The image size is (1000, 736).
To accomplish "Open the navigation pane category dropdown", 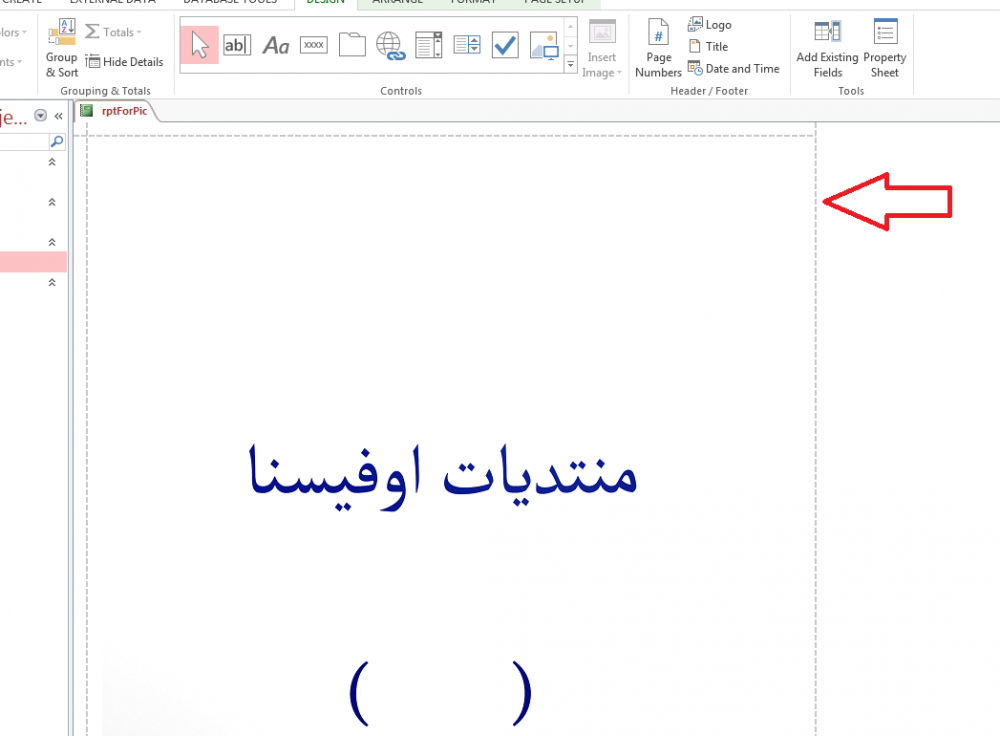I will click(40, 115).
